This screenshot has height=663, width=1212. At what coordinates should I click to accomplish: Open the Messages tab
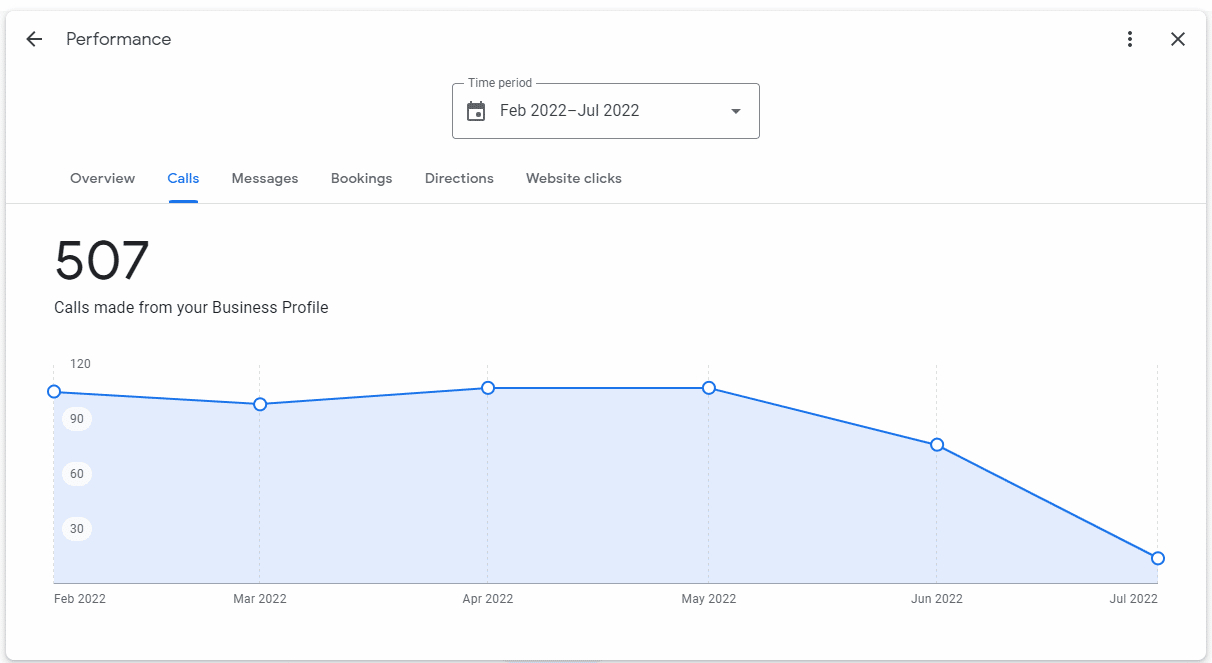pos(265,178)
